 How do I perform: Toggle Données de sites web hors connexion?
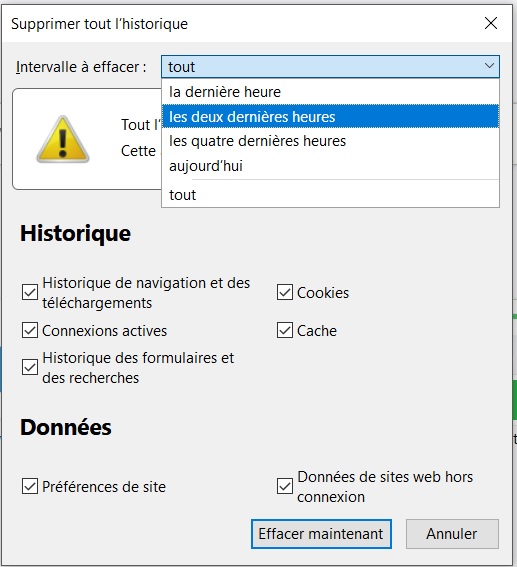[285, 486]
